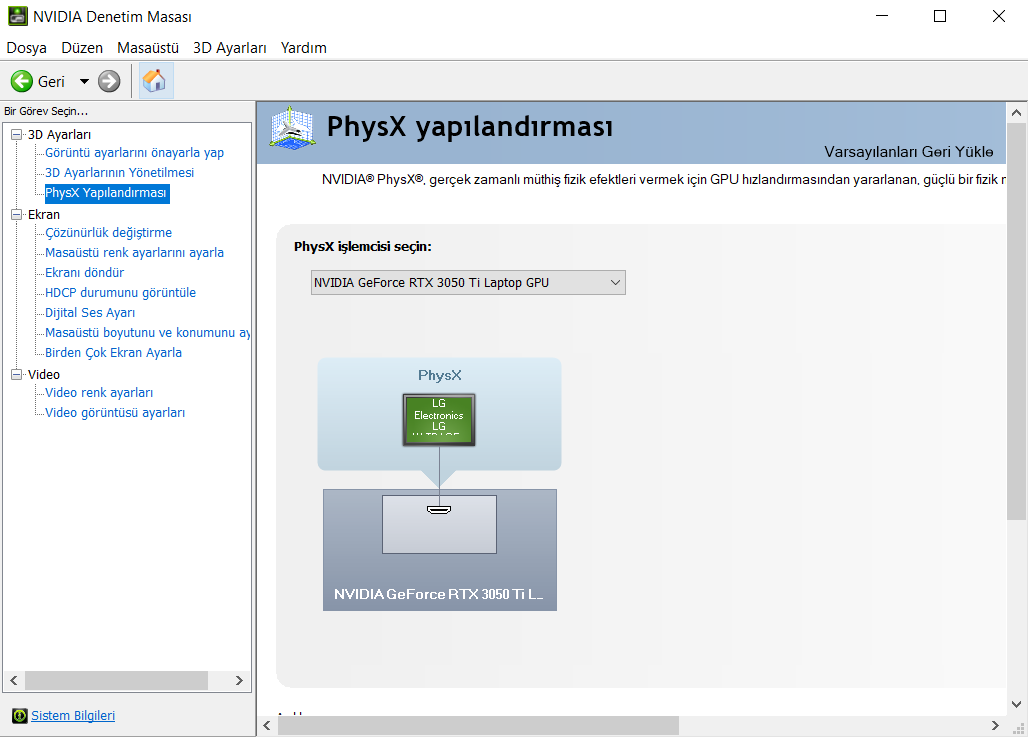Select PhysX Yapılandırması tree item
Viewport: 1028px width, 737px height.
click(106, 193)
